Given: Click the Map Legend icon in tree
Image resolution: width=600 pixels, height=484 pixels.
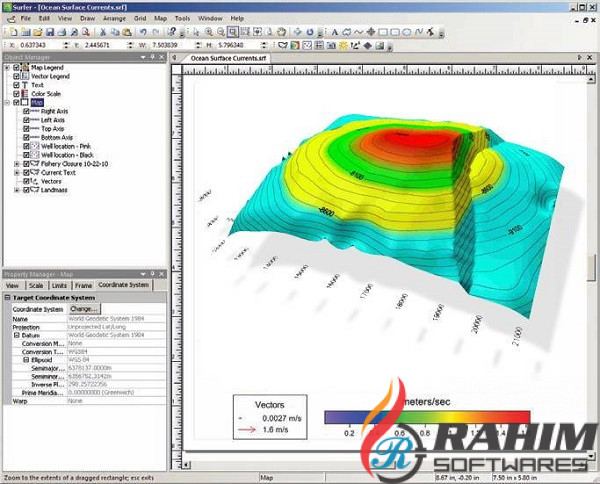Looking at the screenshot, I should [26, 69].
